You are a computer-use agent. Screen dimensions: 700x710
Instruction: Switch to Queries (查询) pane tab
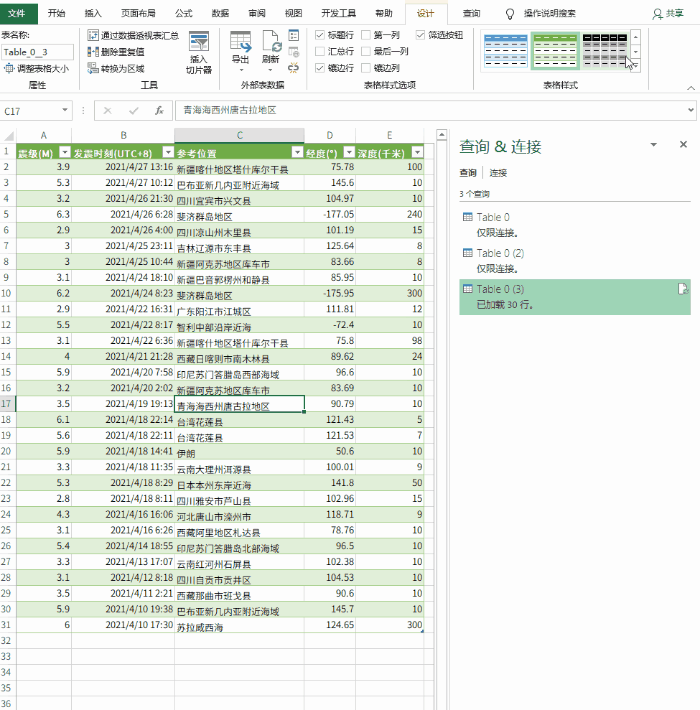468,173
